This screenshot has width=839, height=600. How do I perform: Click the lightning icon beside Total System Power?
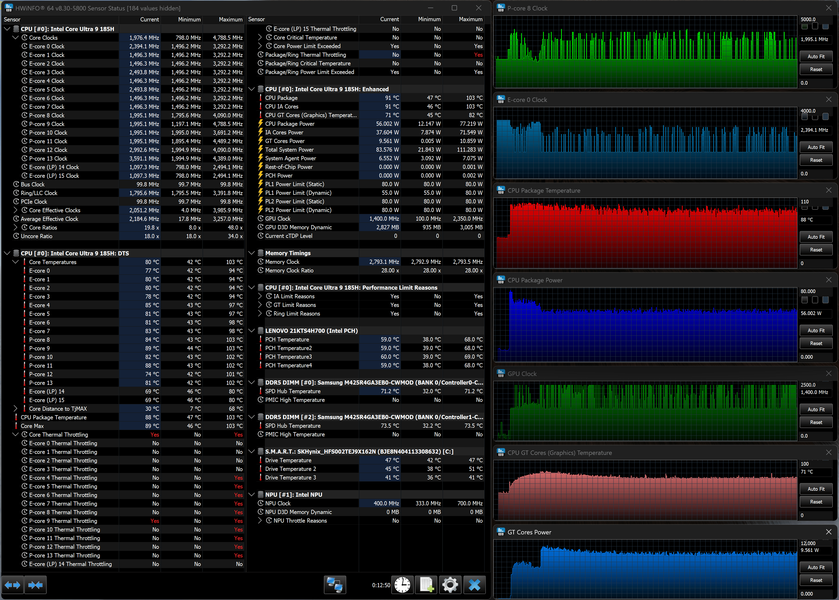261,149
